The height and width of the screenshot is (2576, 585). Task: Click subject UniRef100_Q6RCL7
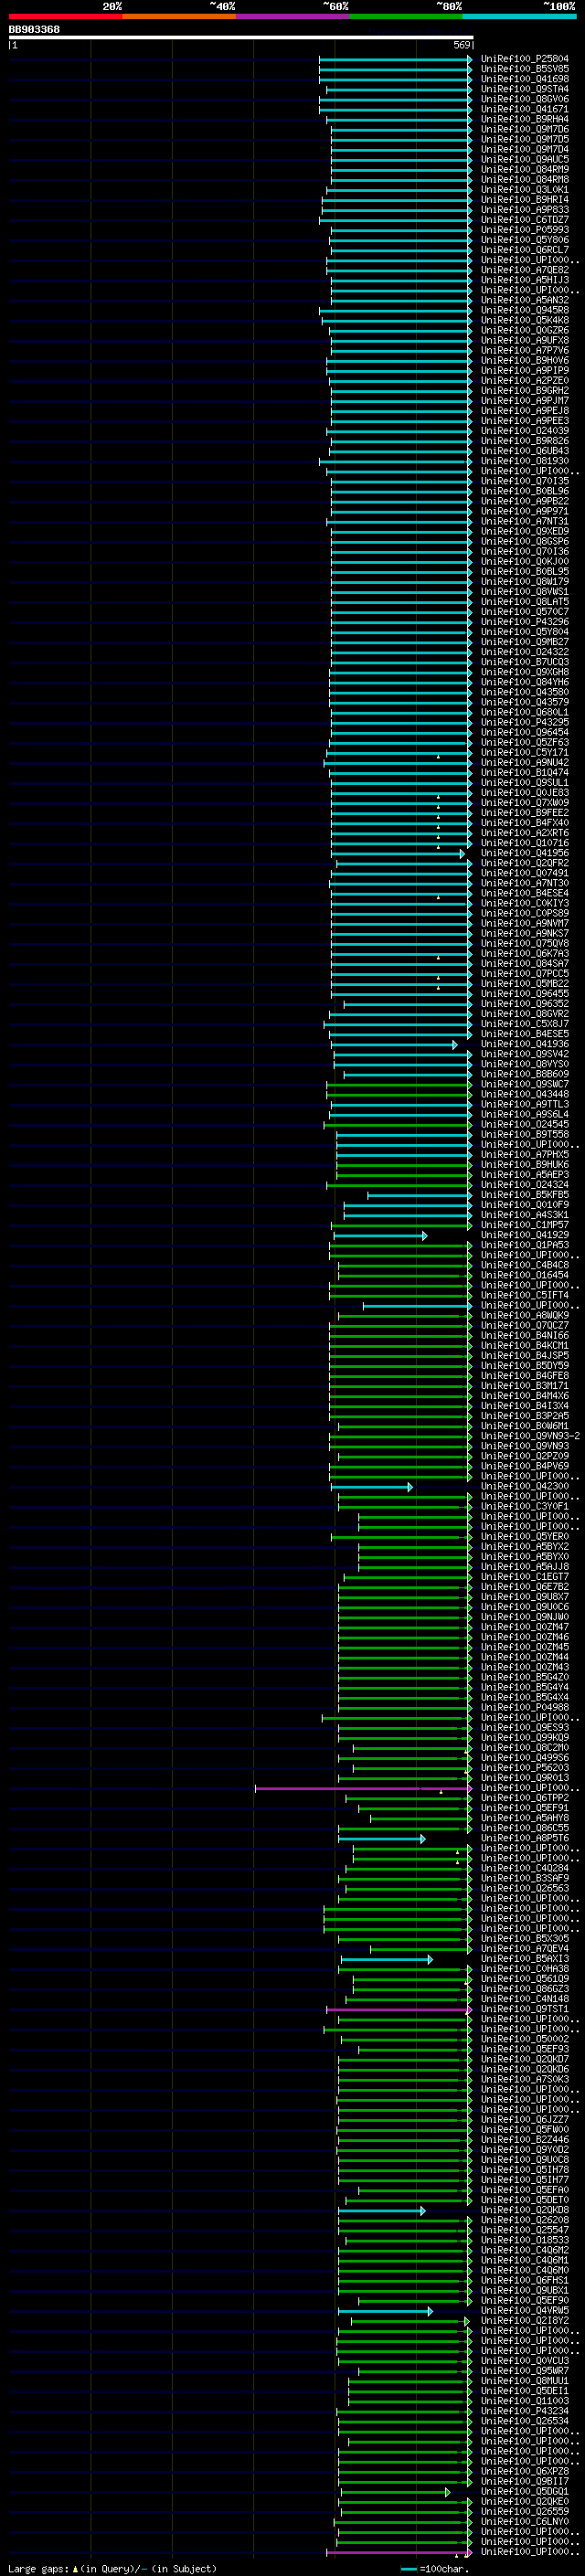[525, 250]
